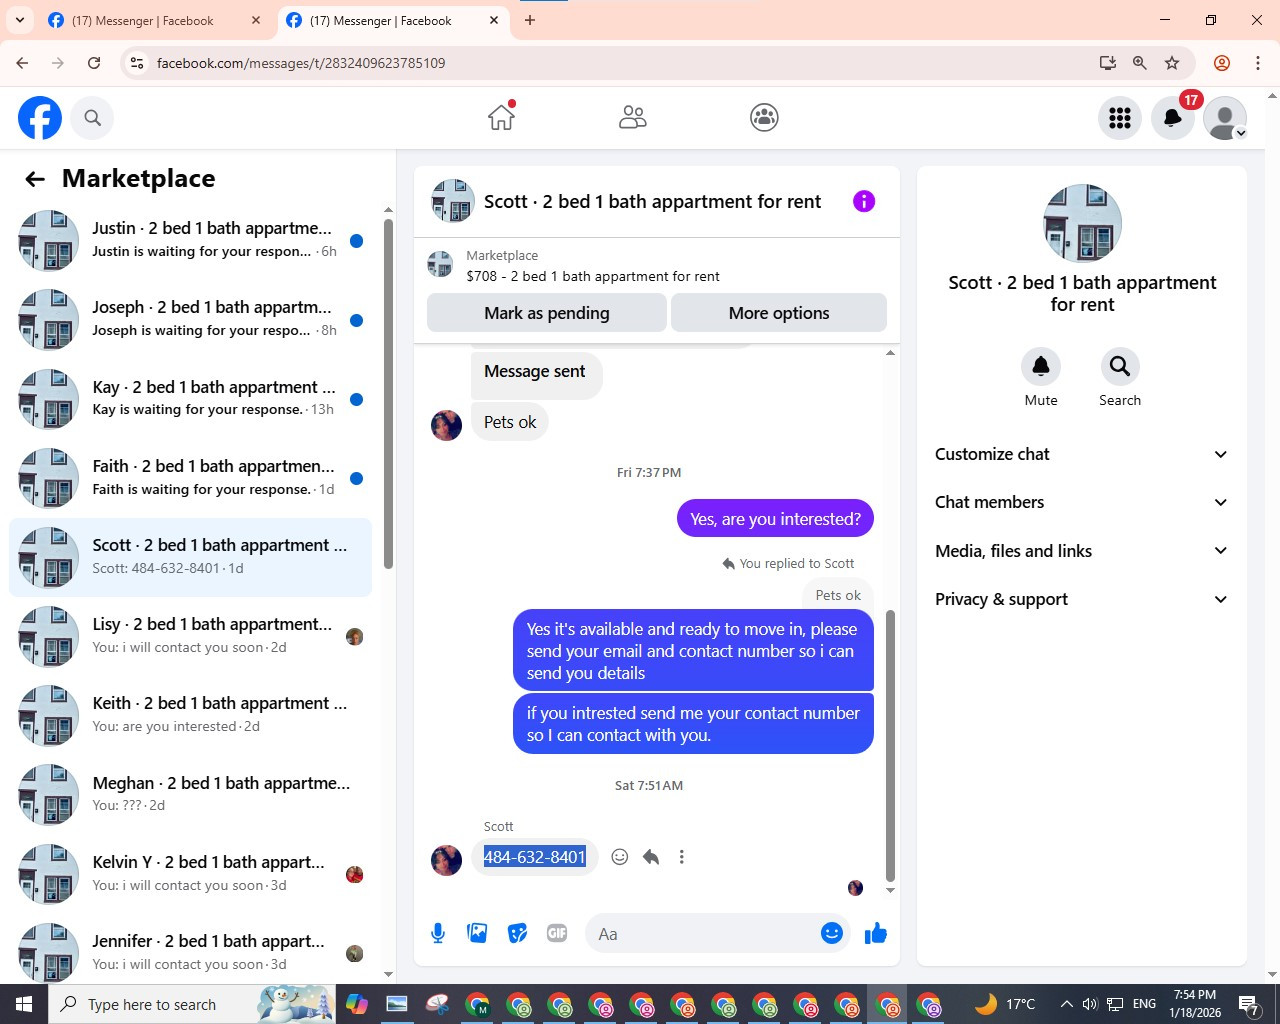Open Kay's apartment conversation
1280x1024 pixels.
coord(190,398)
